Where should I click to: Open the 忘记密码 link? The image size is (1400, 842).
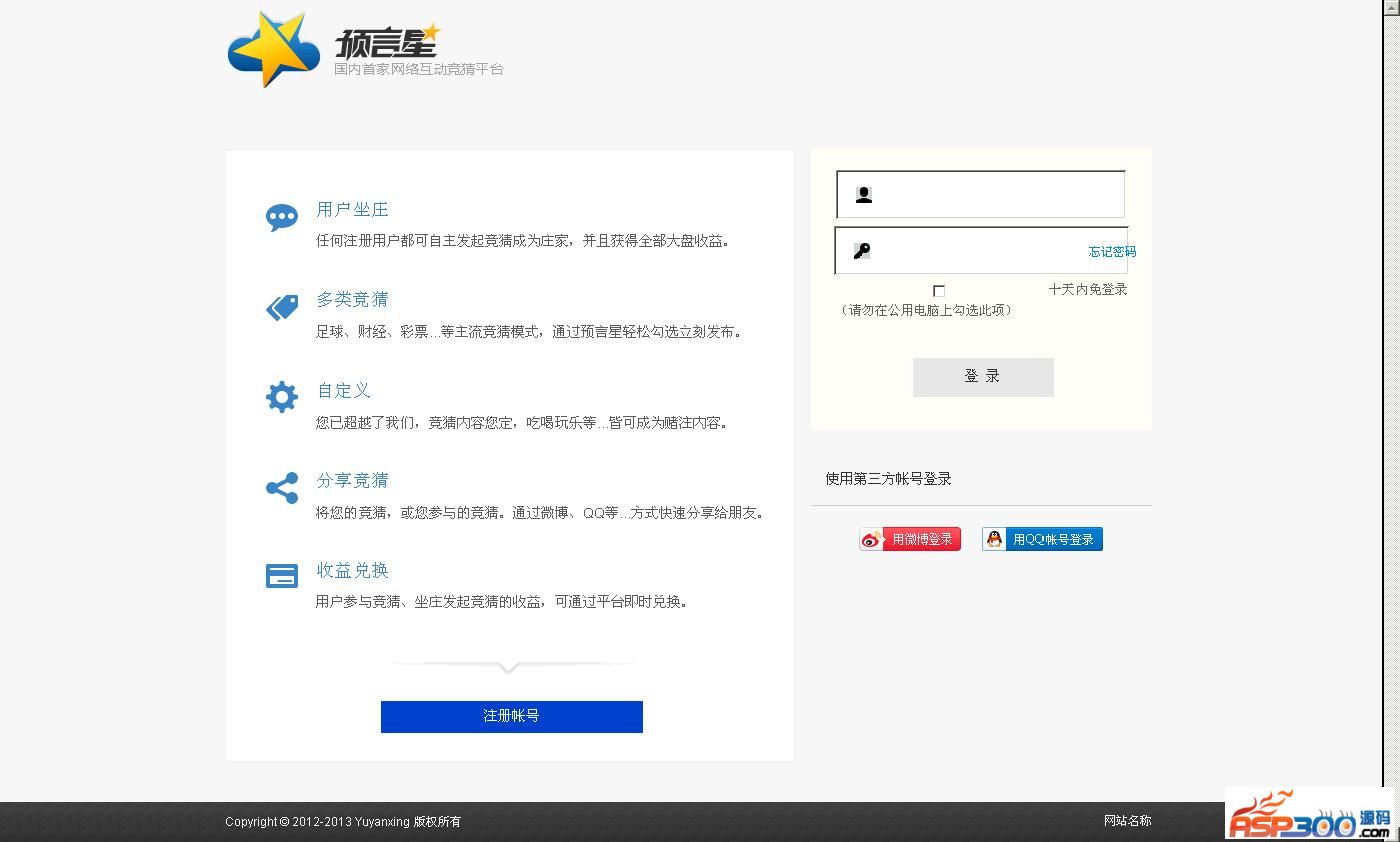click(x=1112, y=252)
